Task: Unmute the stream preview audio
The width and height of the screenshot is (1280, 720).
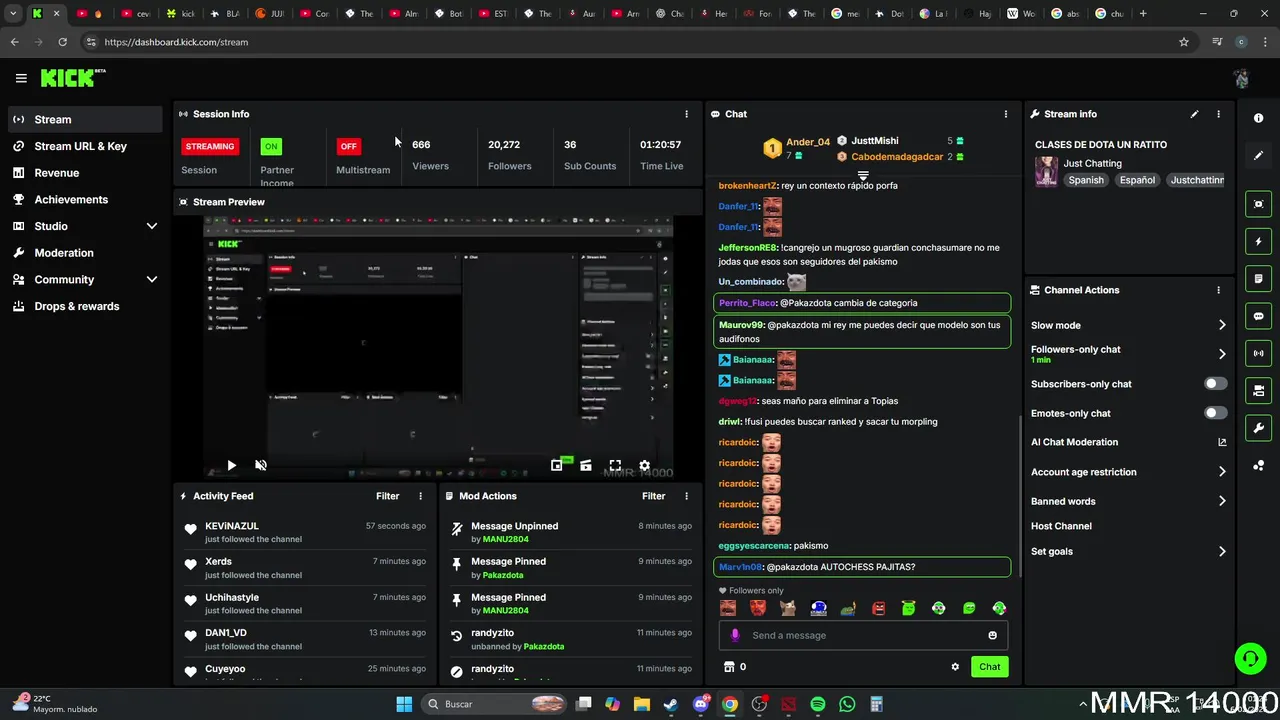Action: coord(261,465)
